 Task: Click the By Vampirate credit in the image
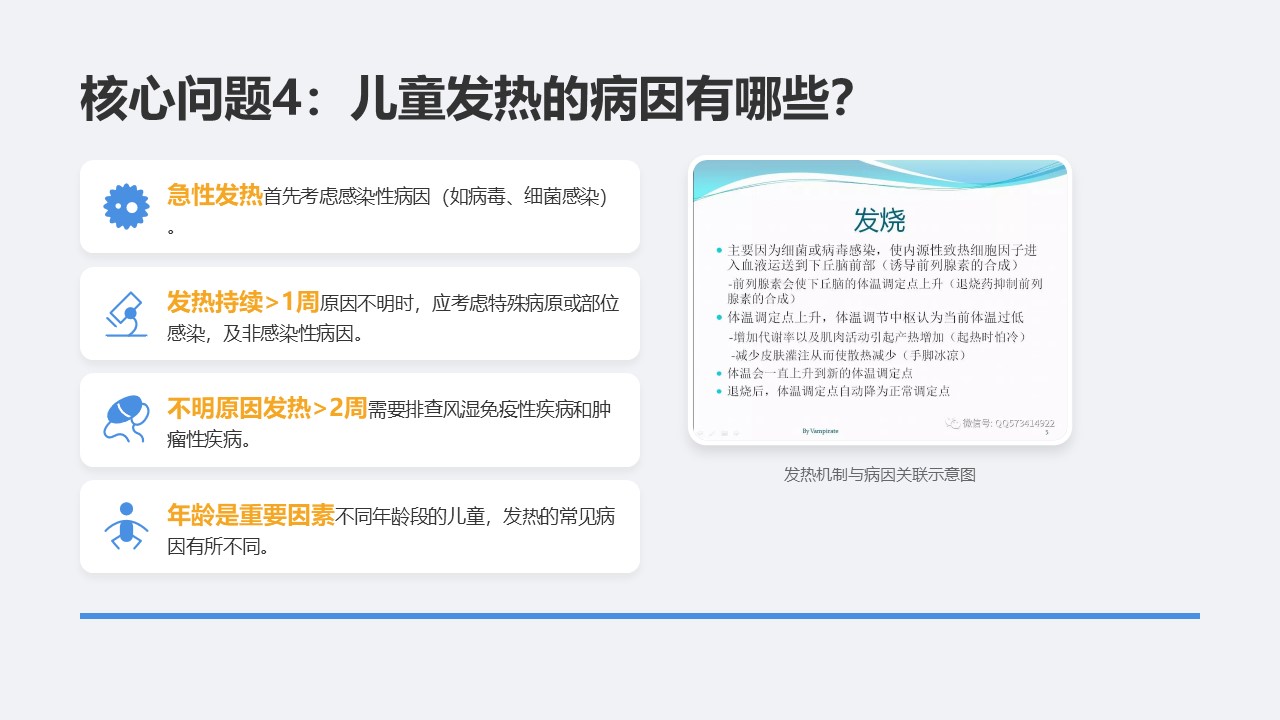tap(820, 431)
